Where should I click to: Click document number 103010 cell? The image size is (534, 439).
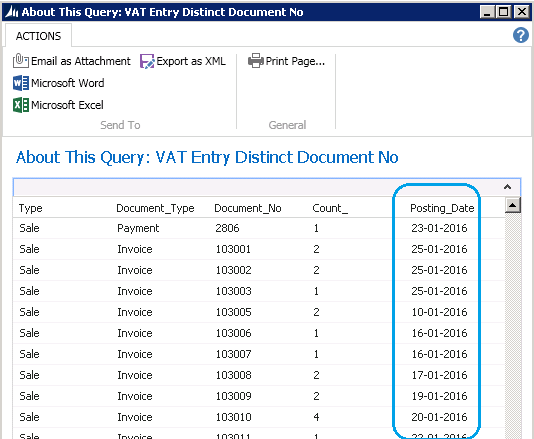tap(234, 417)
